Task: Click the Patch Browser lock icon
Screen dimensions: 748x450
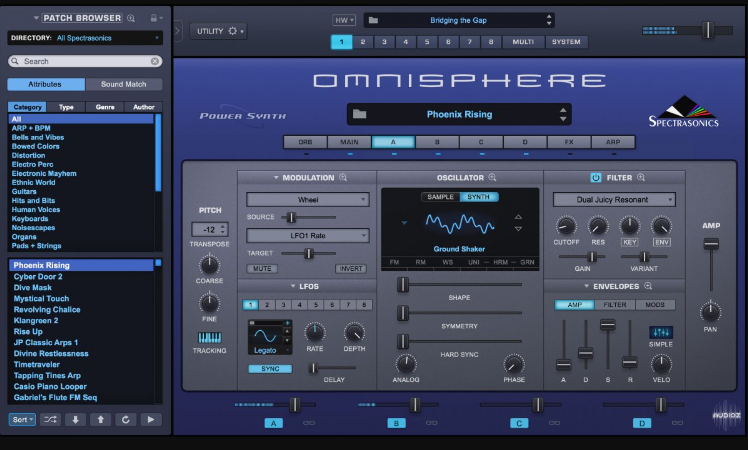Action: pyautogui.click(x=154, y=18)
